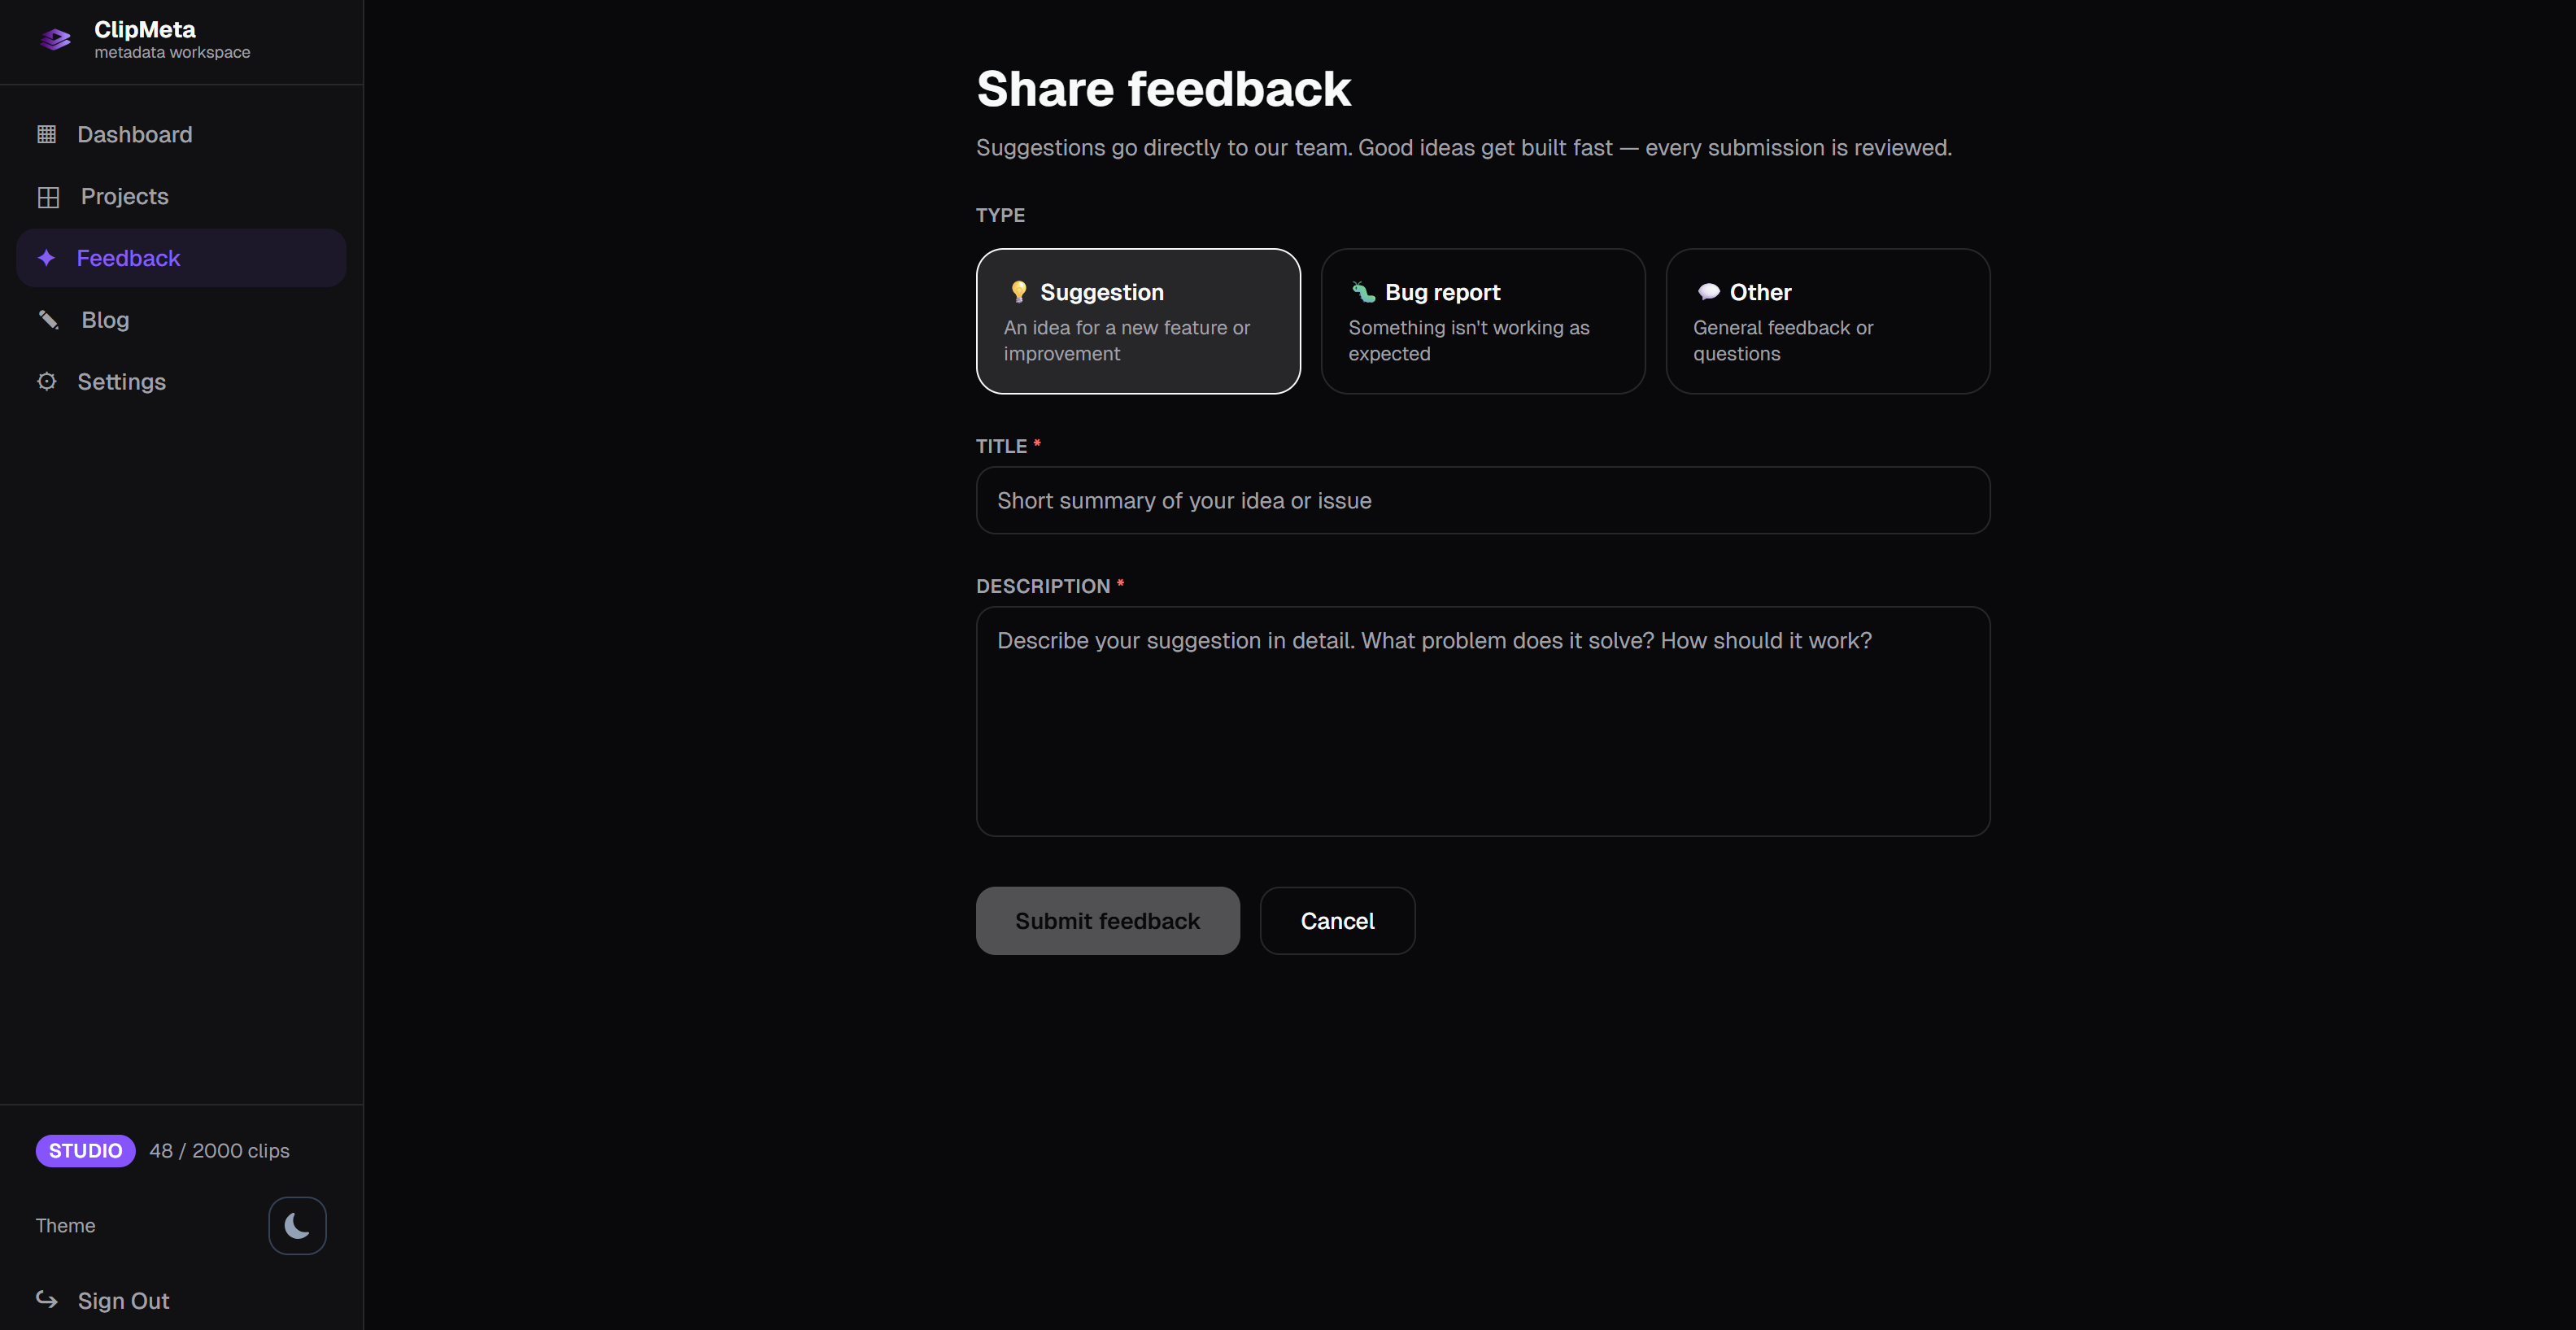2576x1330 pixels.
Task: Click the Settings gear icon
Action: 47,381
